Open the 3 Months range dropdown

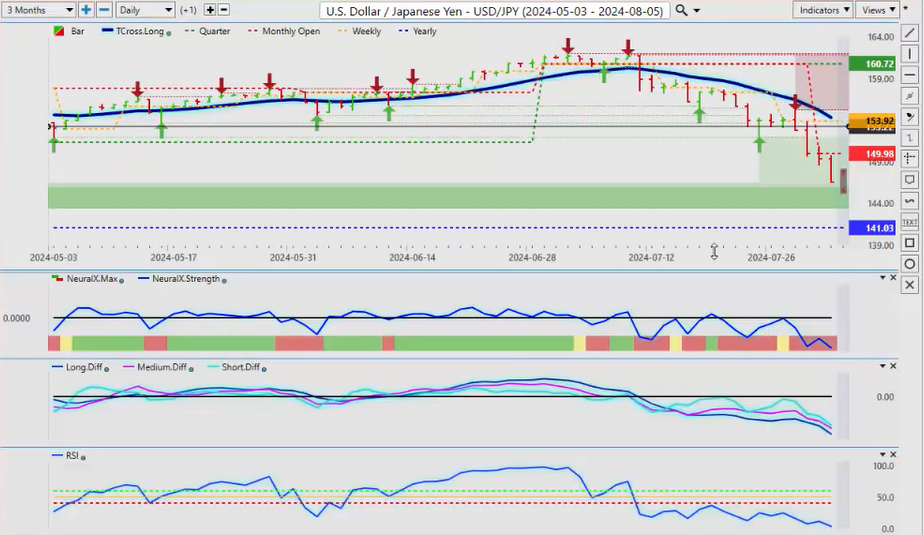[39, 10]
